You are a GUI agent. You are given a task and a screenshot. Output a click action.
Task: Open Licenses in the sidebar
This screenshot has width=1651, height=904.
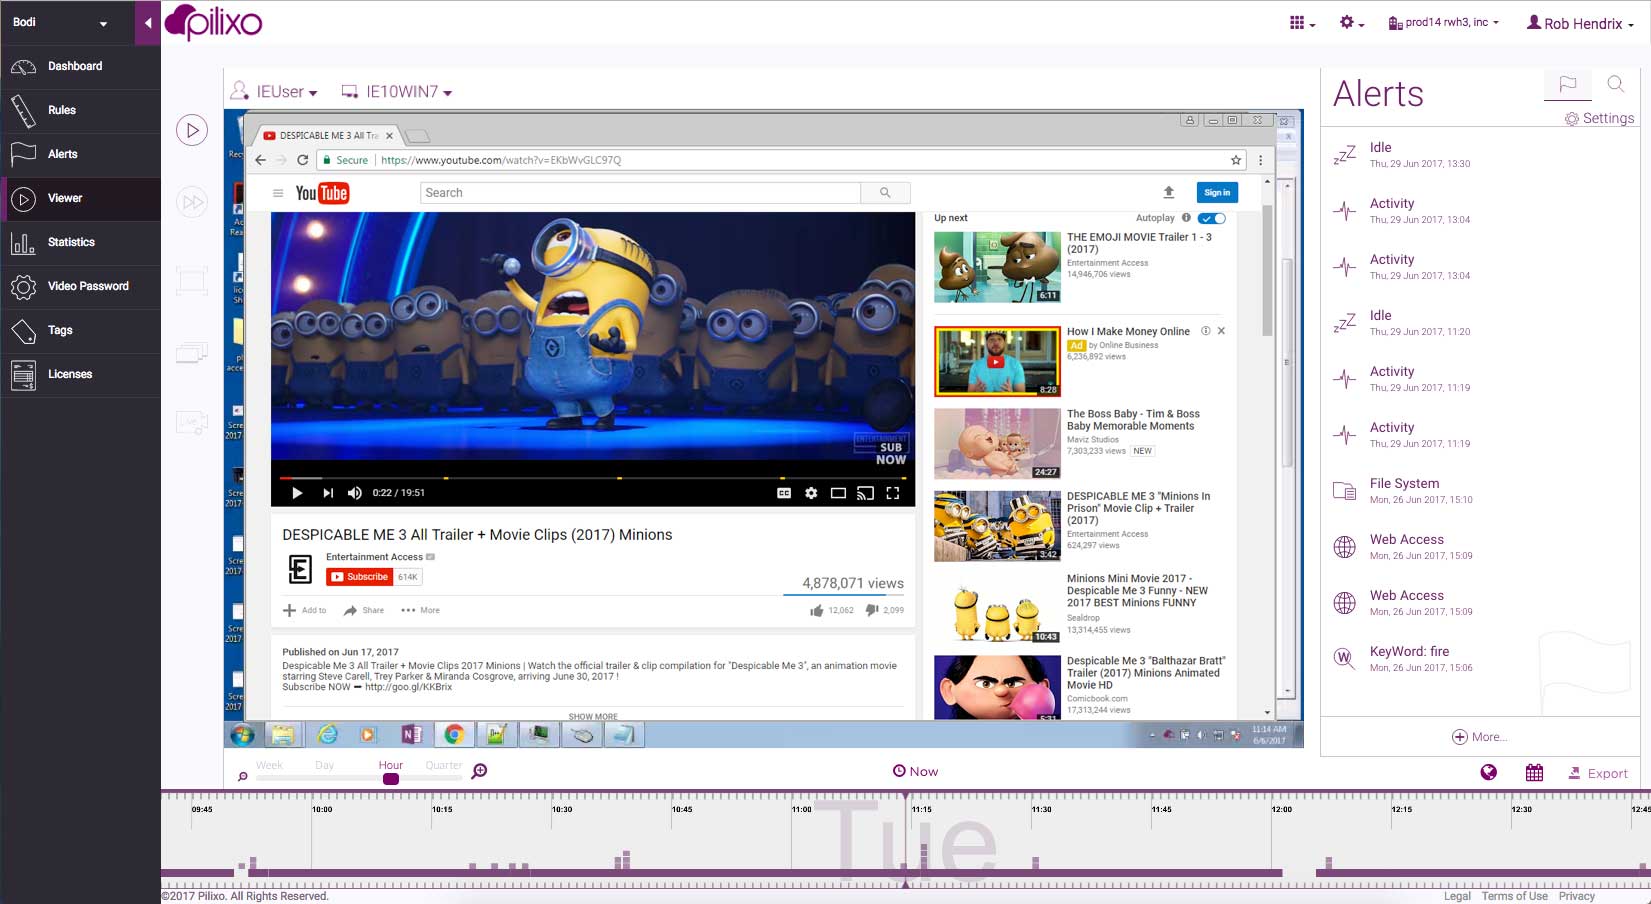pos(80,374)
